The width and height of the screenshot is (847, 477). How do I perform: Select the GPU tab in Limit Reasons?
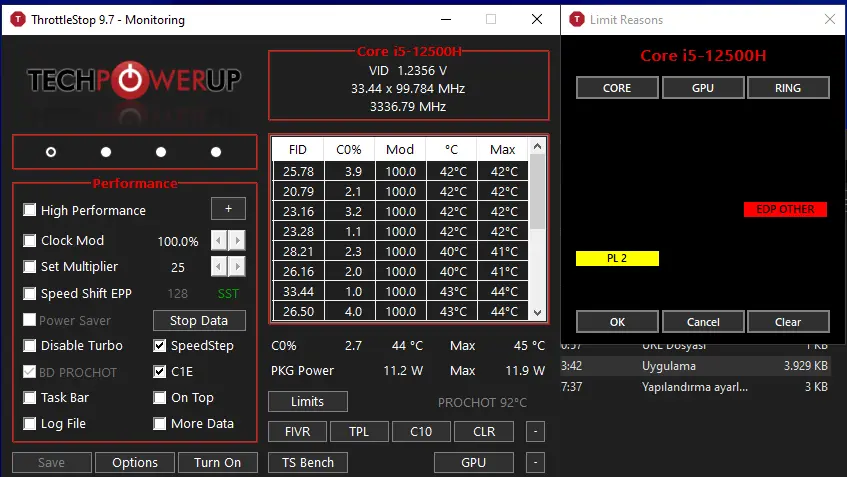pyautogui.click(x=703, y=88)
